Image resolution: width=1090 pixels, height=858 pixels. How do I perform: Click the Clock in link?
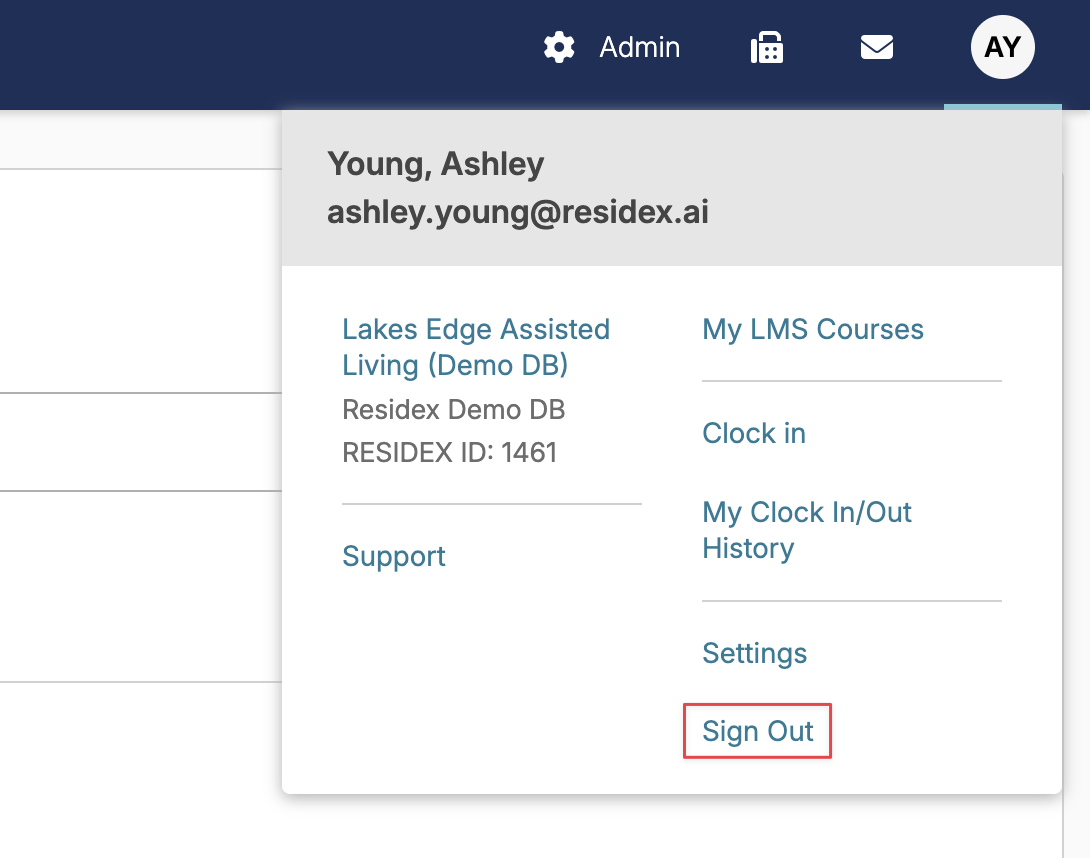point(754,433)
